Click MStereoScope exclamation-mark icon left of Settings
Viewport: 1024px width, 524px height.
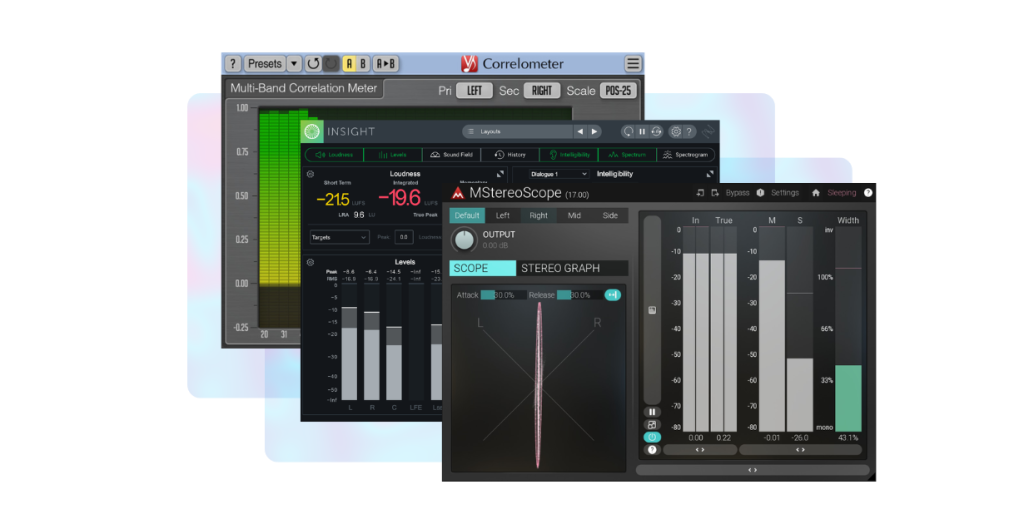pos(760,193)
